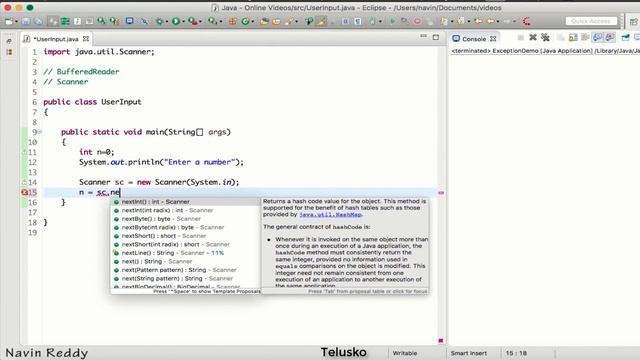Click the blue monitor toolbar icon
This screenshot has height=360, width=640.
(129, 20)
